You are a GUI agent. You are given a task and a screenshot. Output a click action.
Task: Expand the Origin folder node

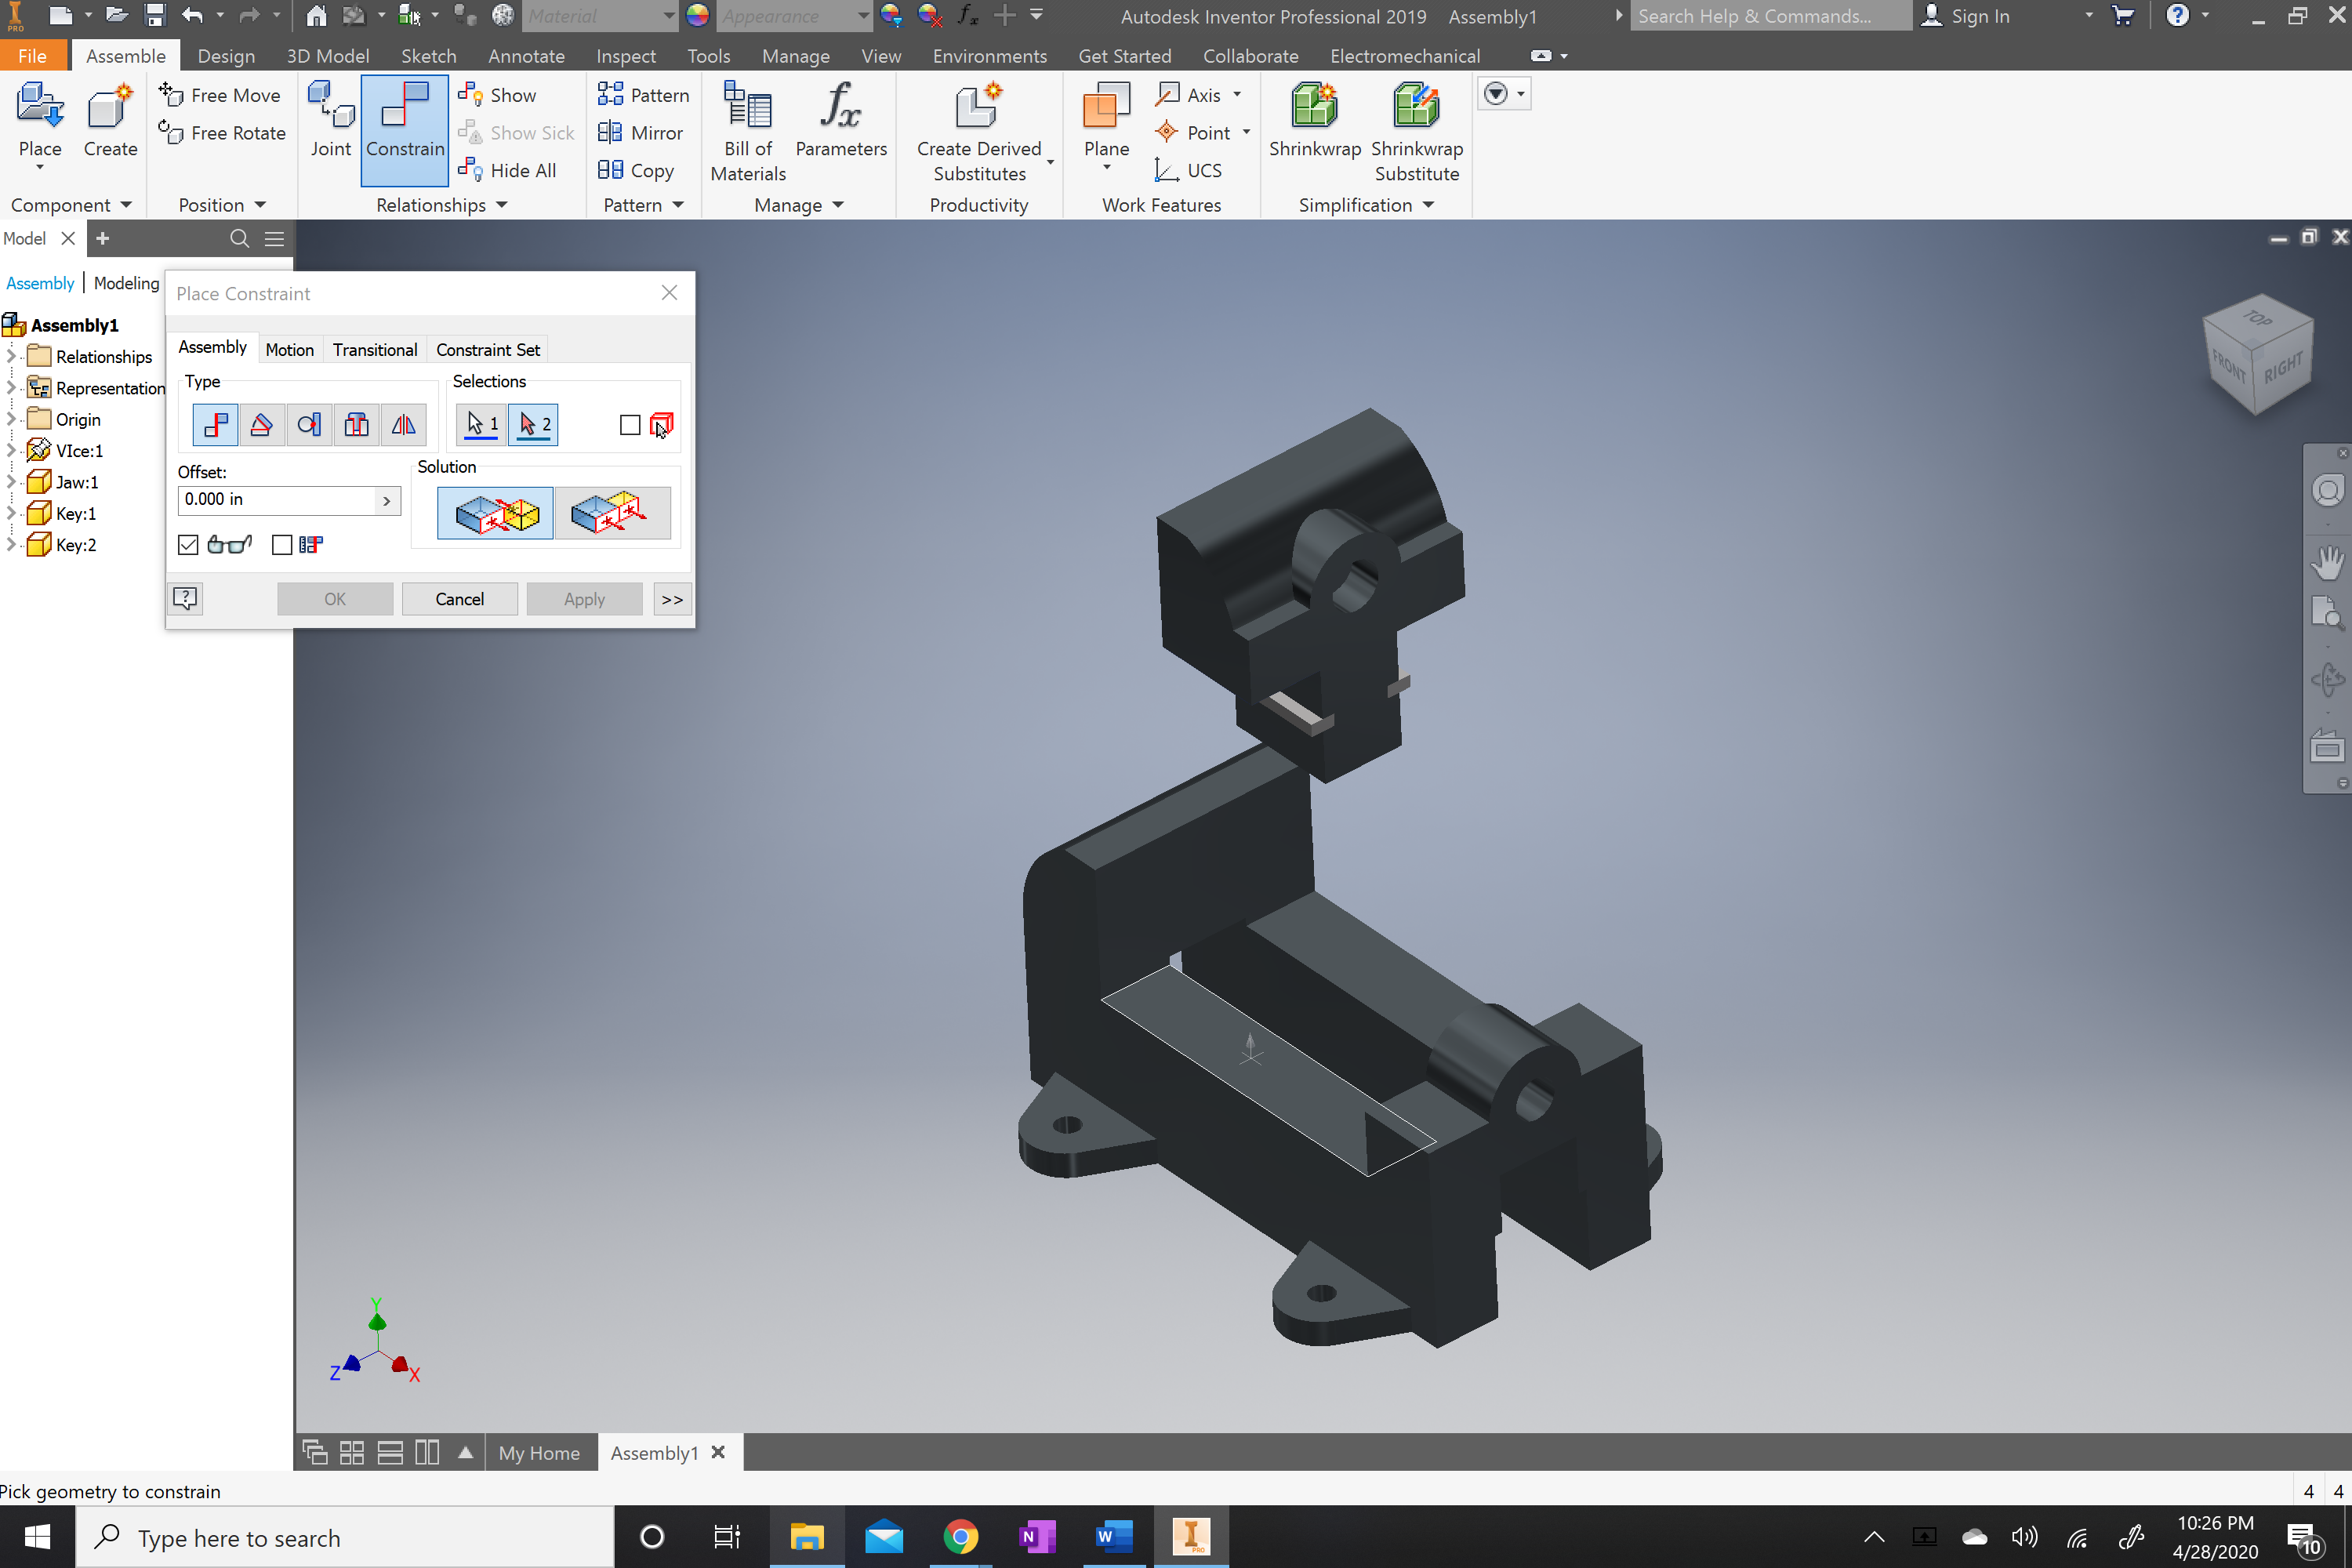point(11,419)
